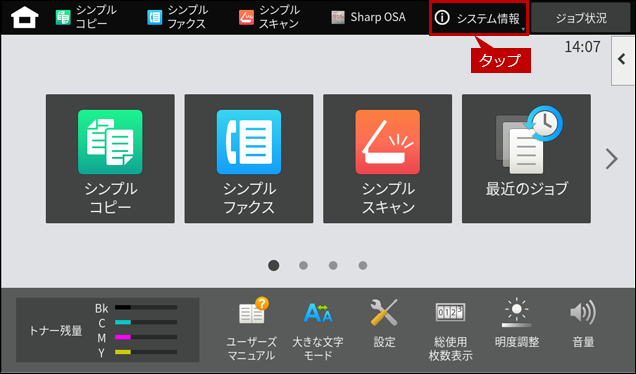Collapse the side panel arrow tab
This screenshot has width=636, height=374.
pyautogui.click(x=623, y=60)
